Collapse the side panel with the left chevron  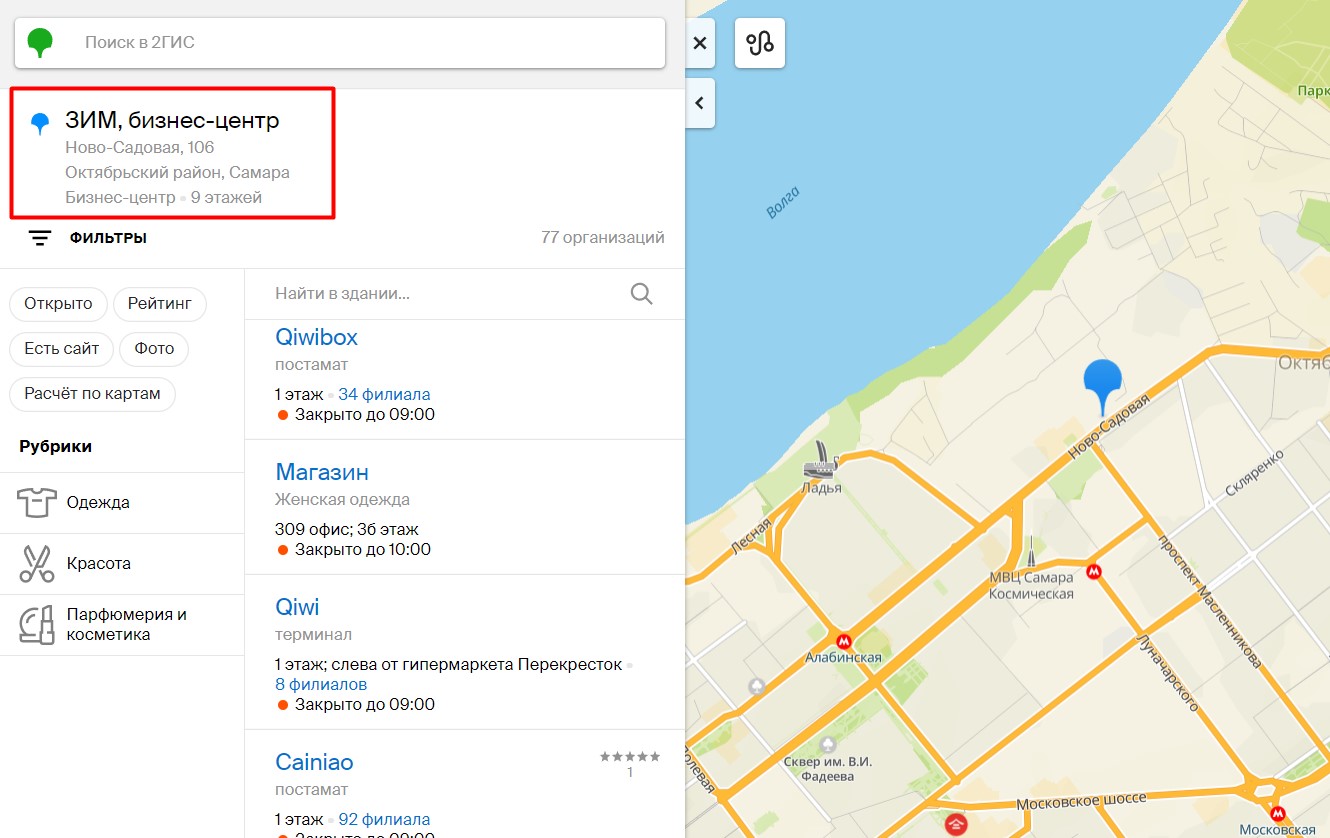pyautogui.click(x=700, y=103)
